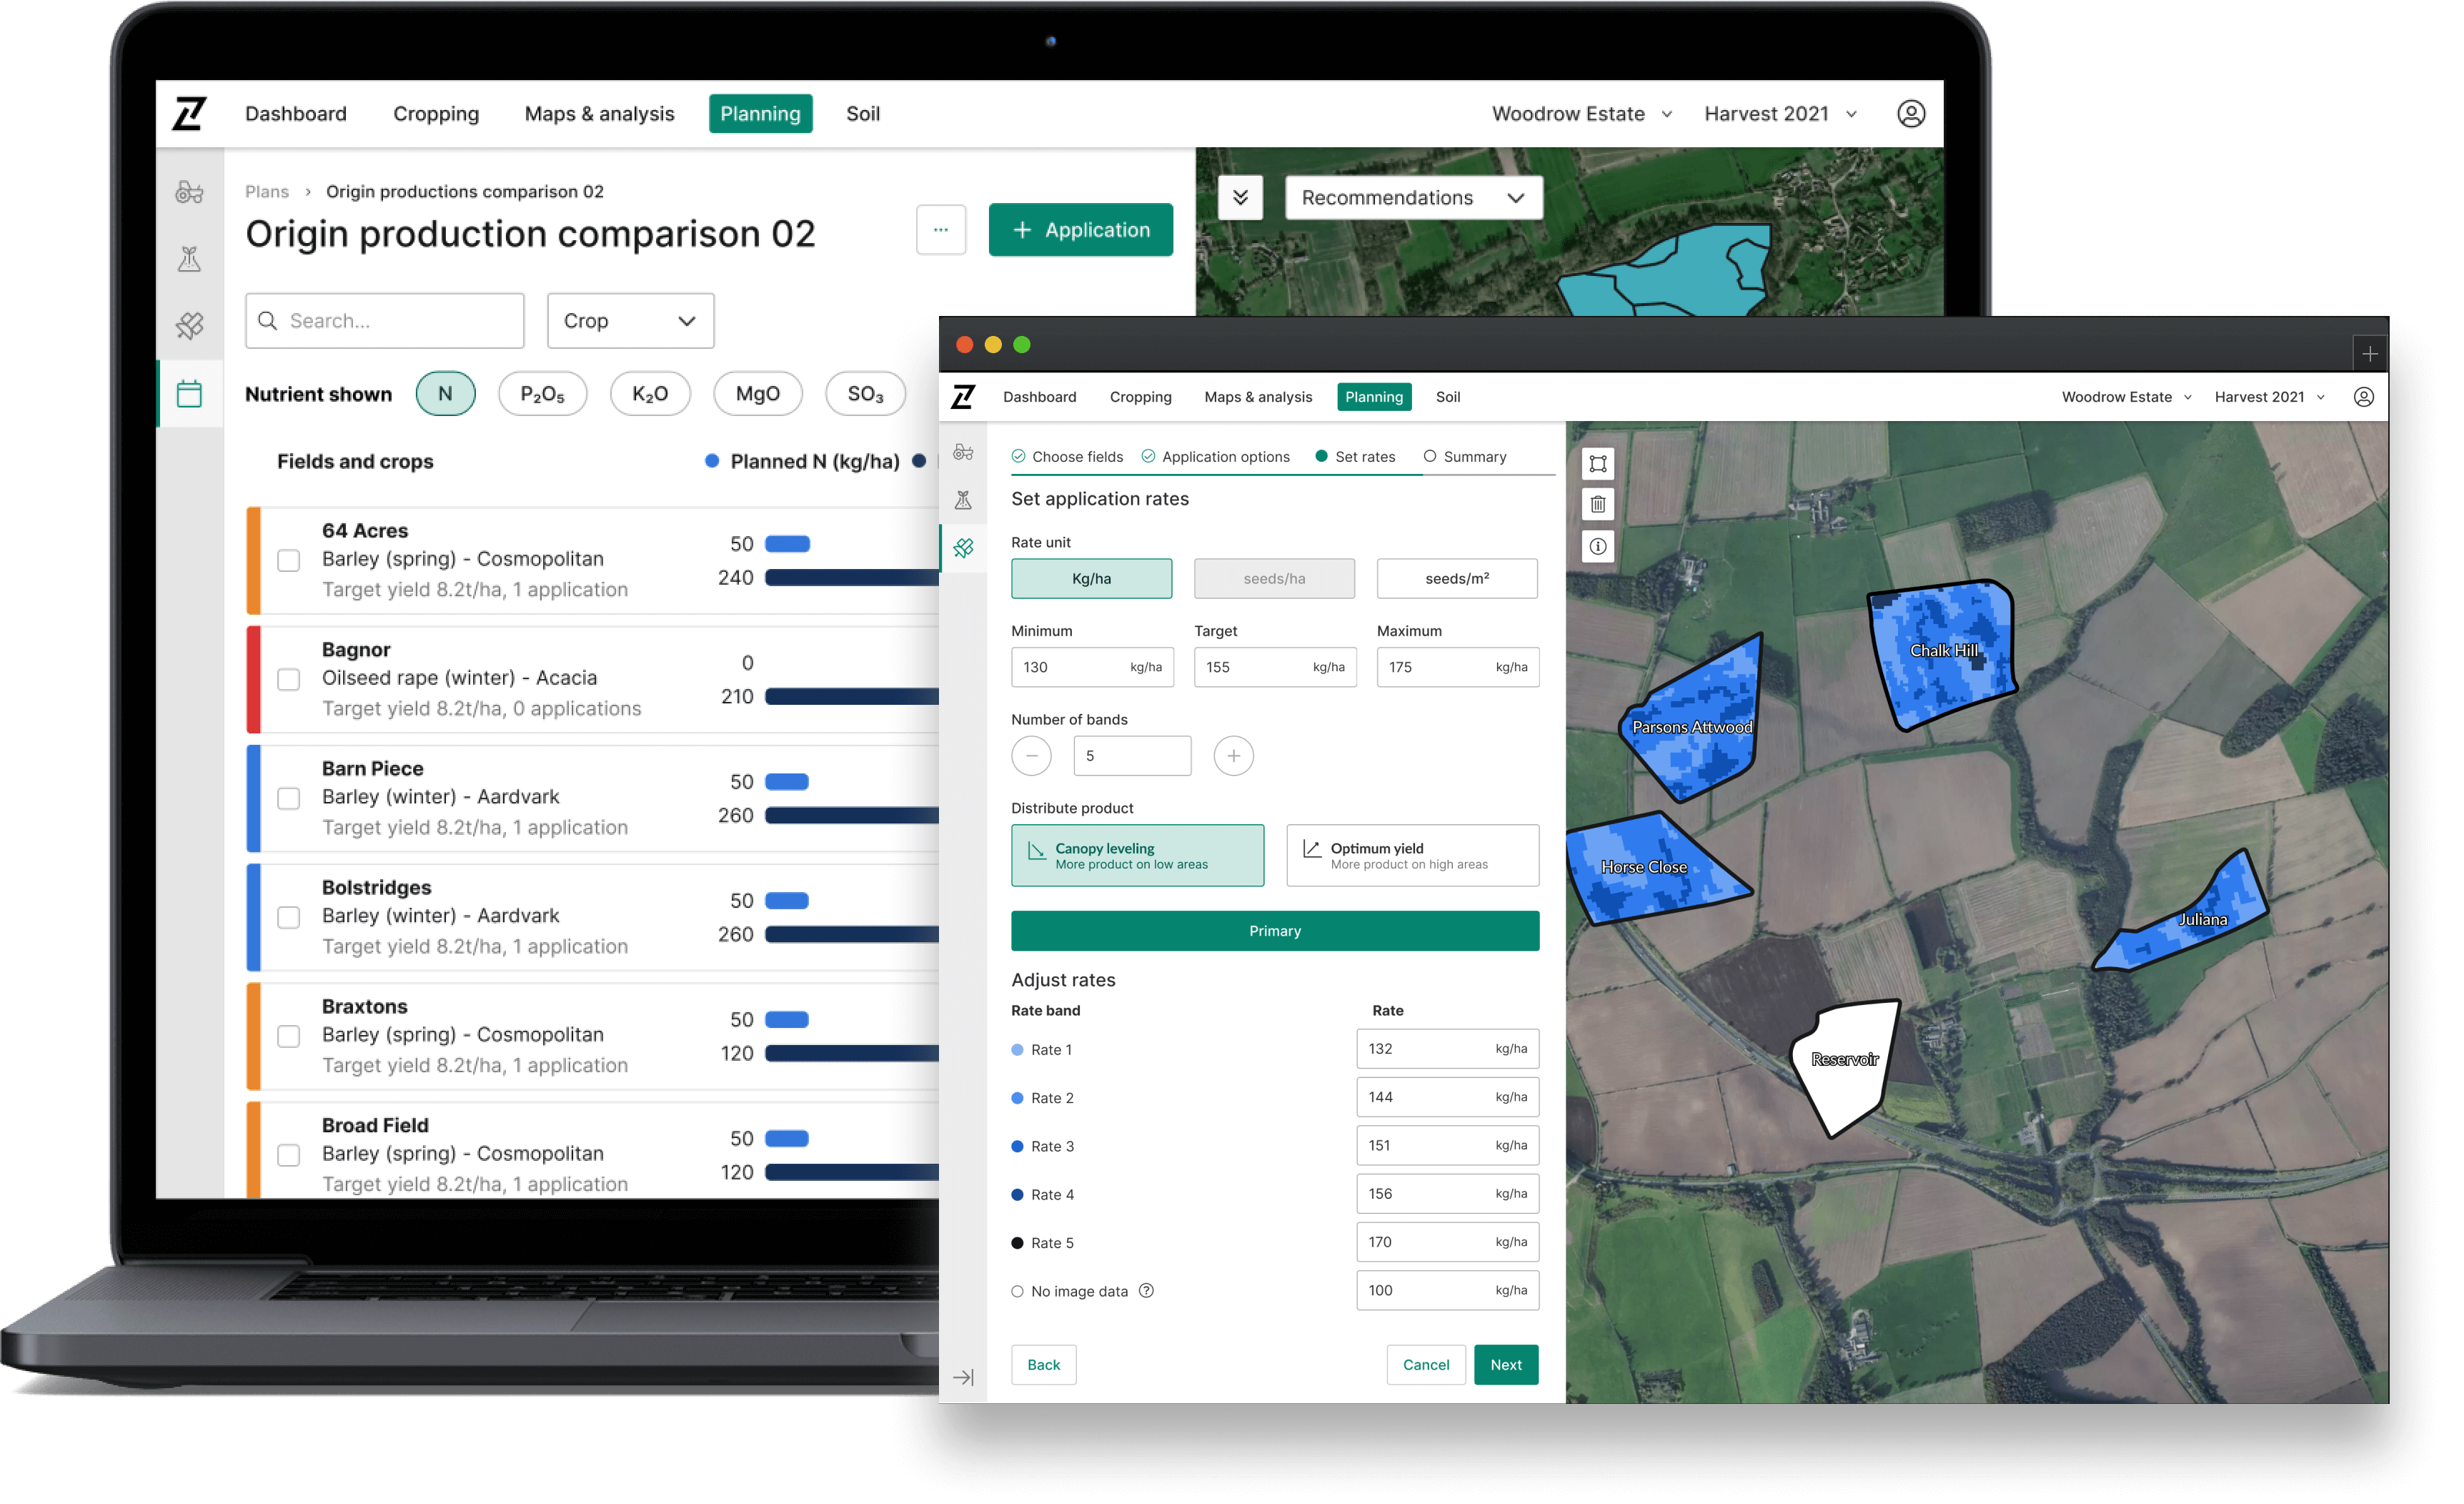
Task: Open the calendar planning sidebar icon
Action: (x=189, y=394)
